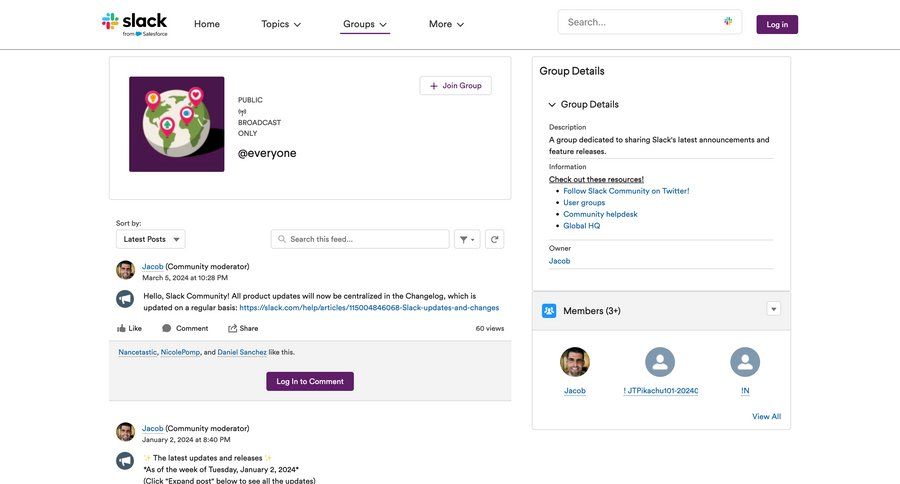Focus the Search this feed field

[x=360, y=239]
